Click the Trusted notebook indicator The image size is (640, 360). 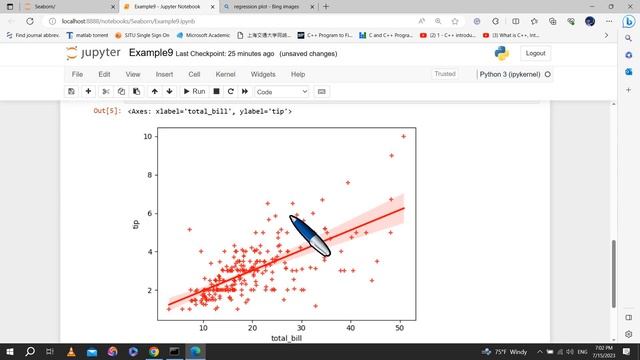445,74
